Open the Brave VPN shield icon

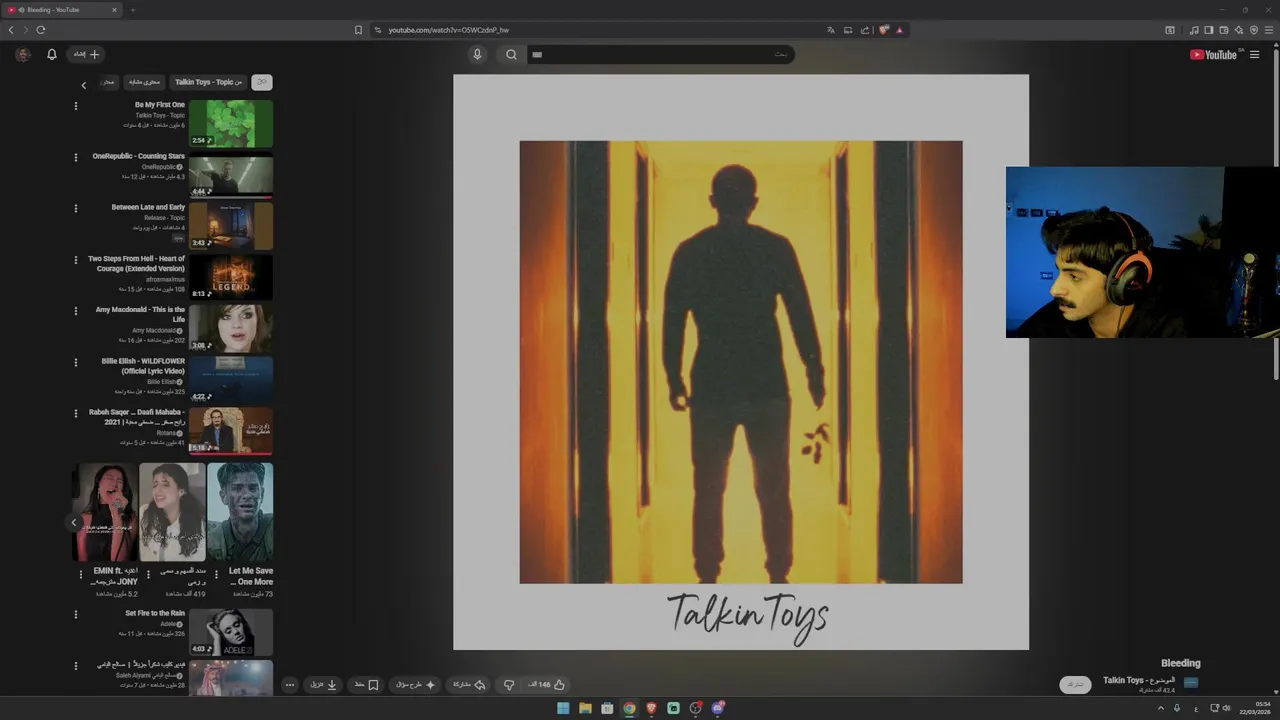coord(1254,30)
